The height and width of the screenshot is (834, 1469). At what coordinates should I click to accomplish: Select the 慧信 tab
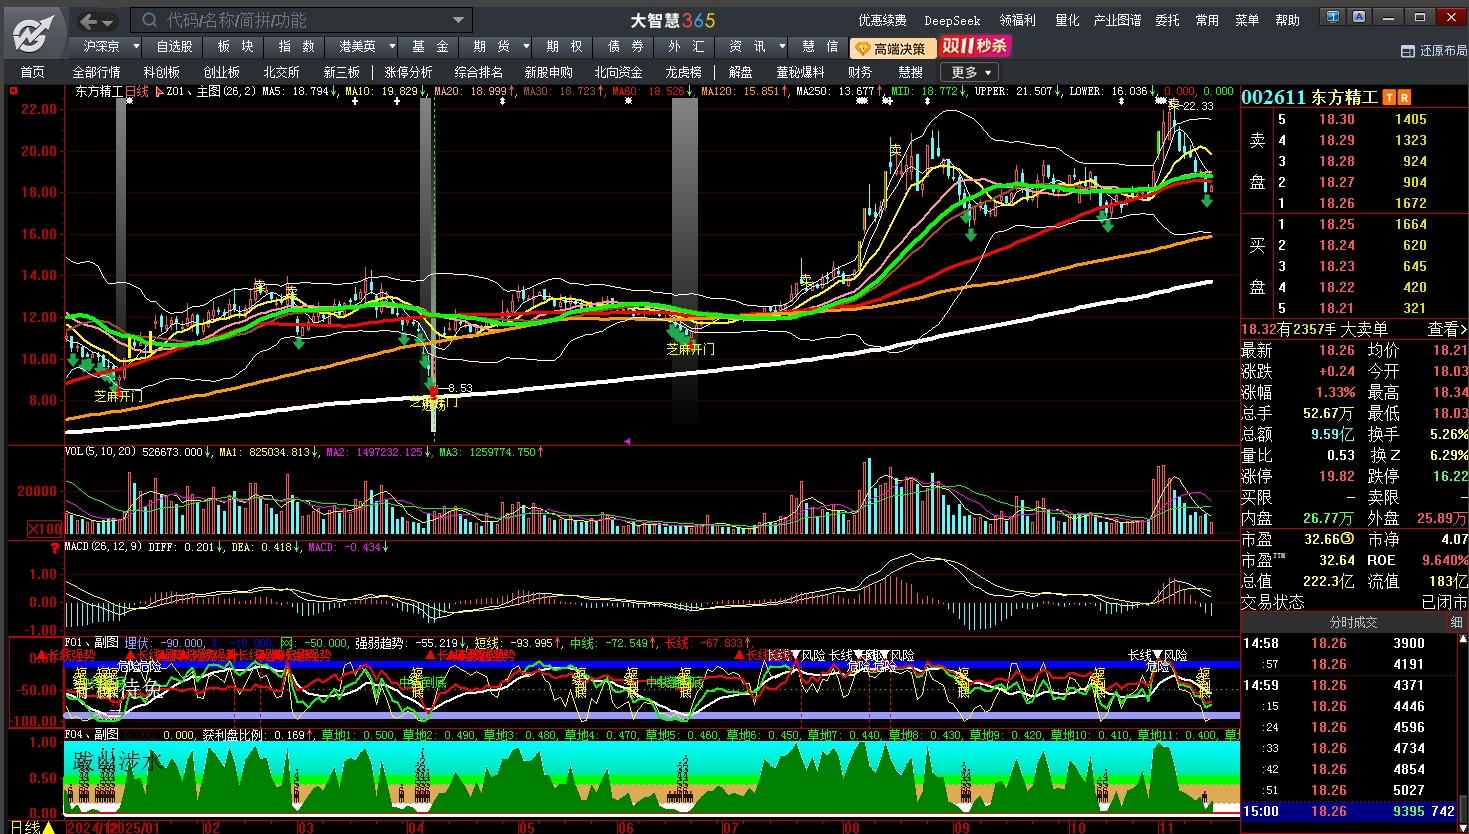coord(820,46)
